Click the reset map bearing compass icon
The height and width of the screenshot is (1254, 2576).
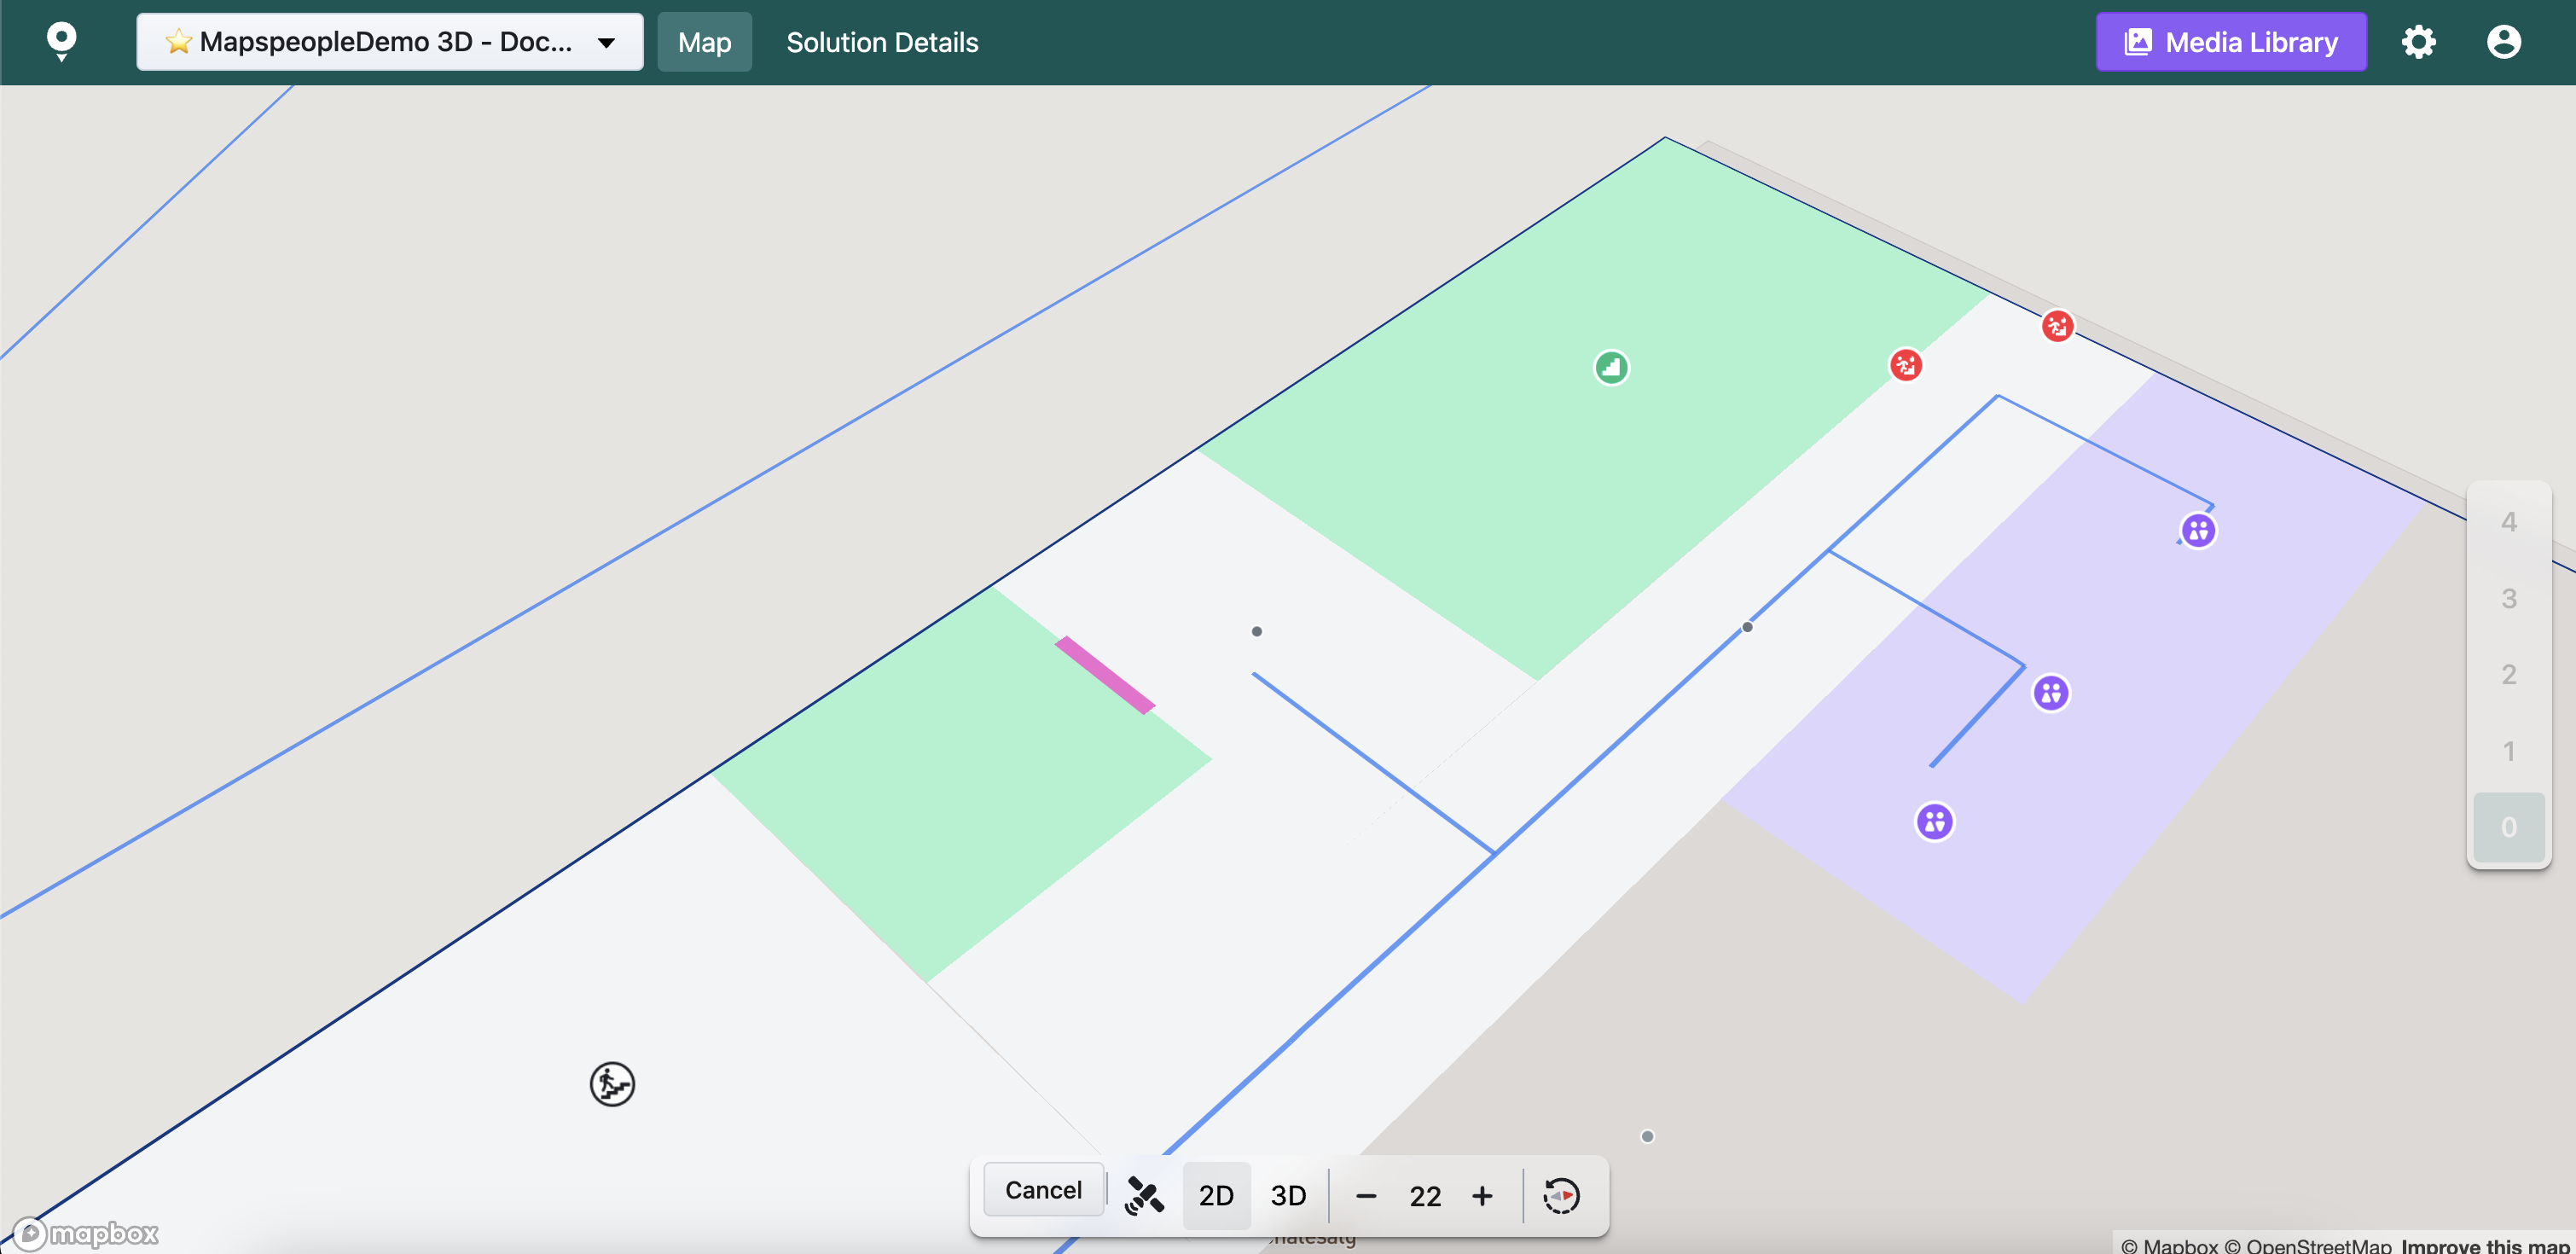click(x=1561, y=1195)
